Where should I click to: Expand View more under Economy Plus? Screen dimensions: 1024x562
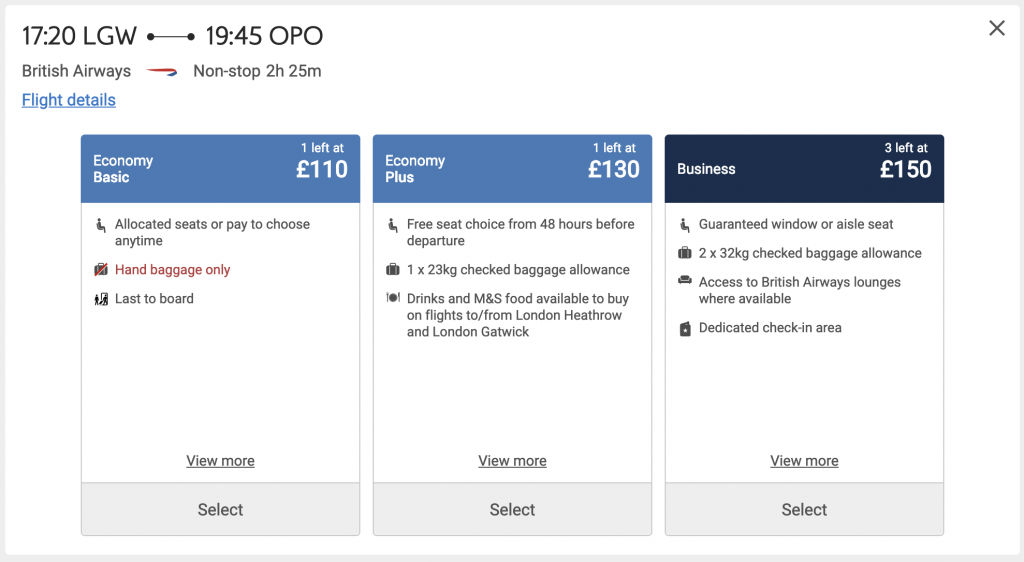click(512, 461)
